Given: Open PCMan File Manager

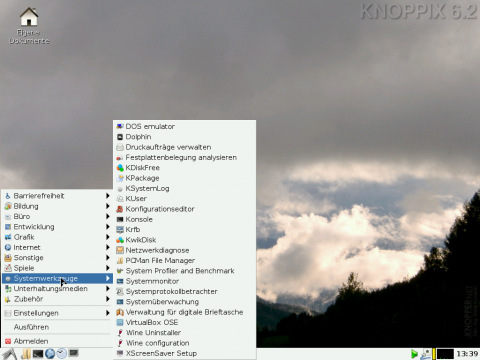Looking at the screenshot, I should coord(184,261).
